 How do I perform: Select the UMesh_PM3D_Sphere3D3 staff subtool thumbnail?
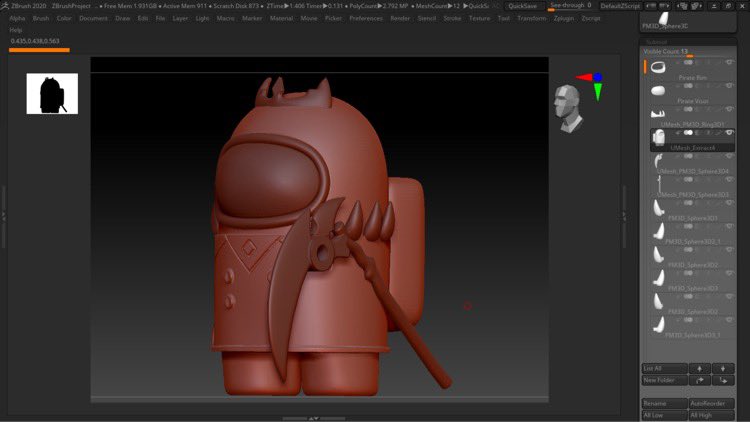point(659,184)
